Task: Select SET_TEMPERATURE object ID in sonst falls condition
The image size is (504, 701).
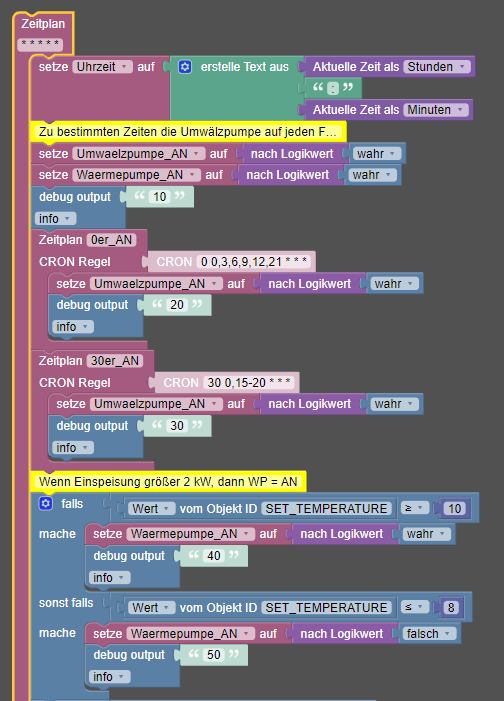Action: click(x=326, y=608)
